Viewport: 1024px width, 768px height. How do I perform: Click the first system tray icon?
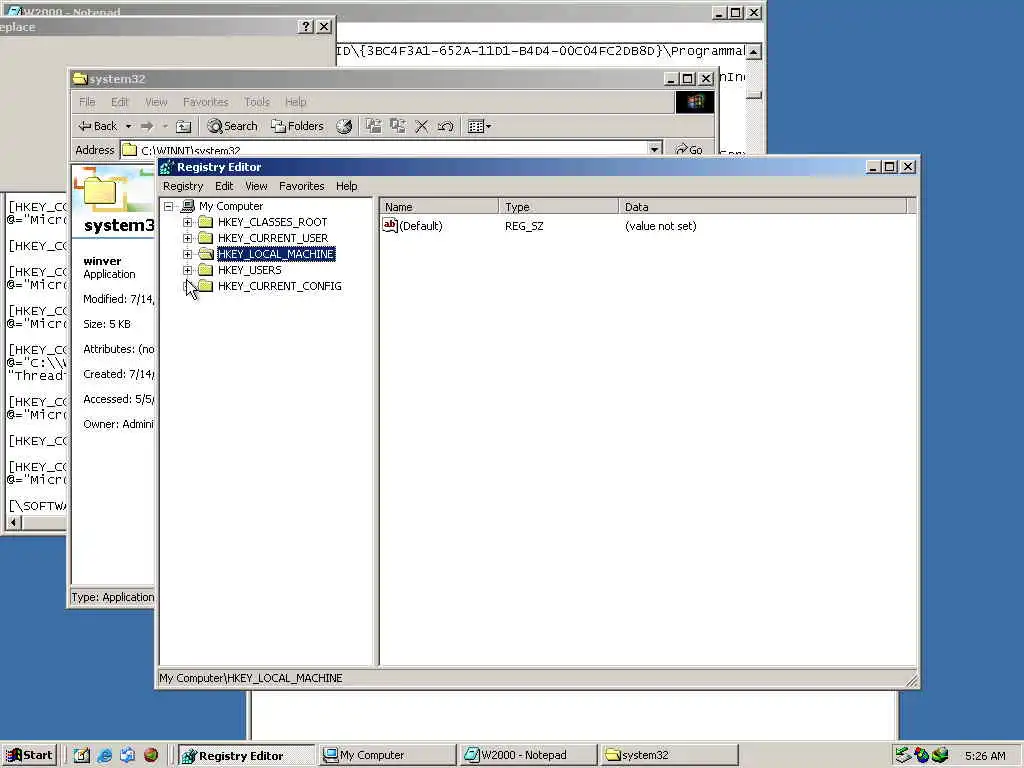click(903, 755)
